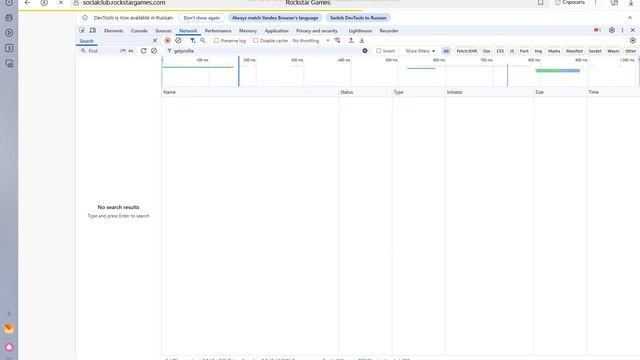Open the Performance tab
This screenshot has height=360, width=640.
click(218, 31)
